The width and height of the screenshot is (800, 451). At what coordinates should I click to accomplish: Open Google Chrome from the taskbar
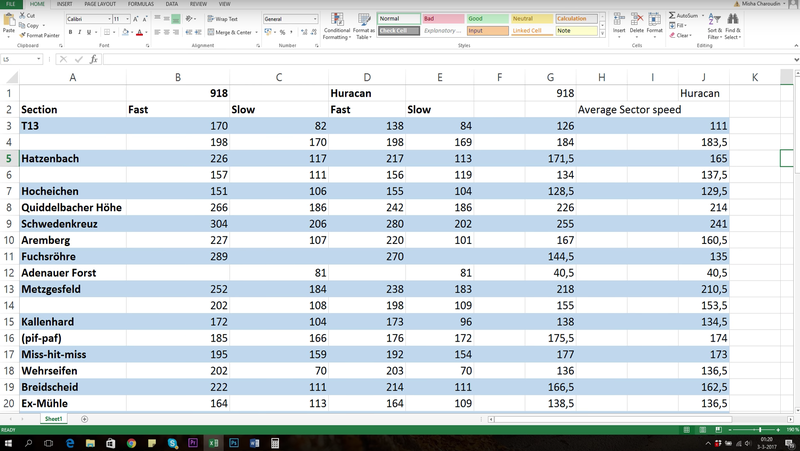click(131, 443)
